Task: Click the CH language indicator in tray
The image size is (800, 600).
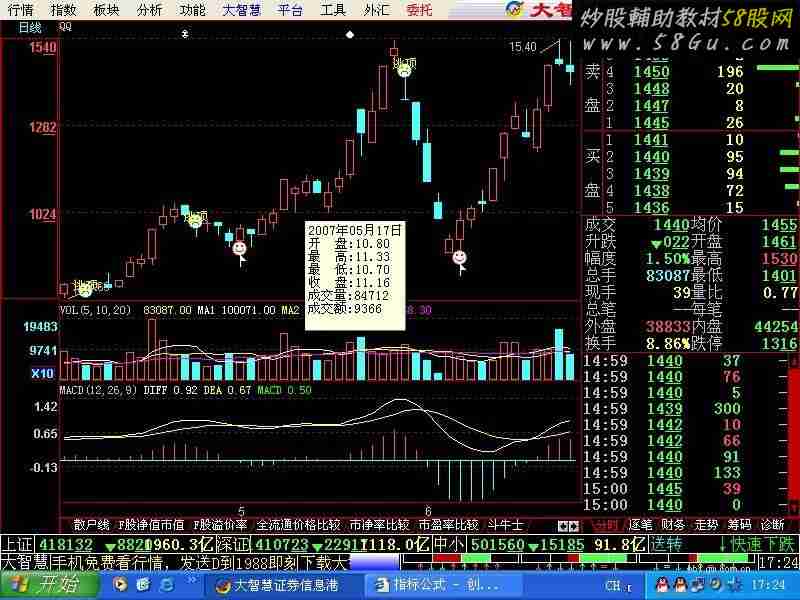Action: 613,586
